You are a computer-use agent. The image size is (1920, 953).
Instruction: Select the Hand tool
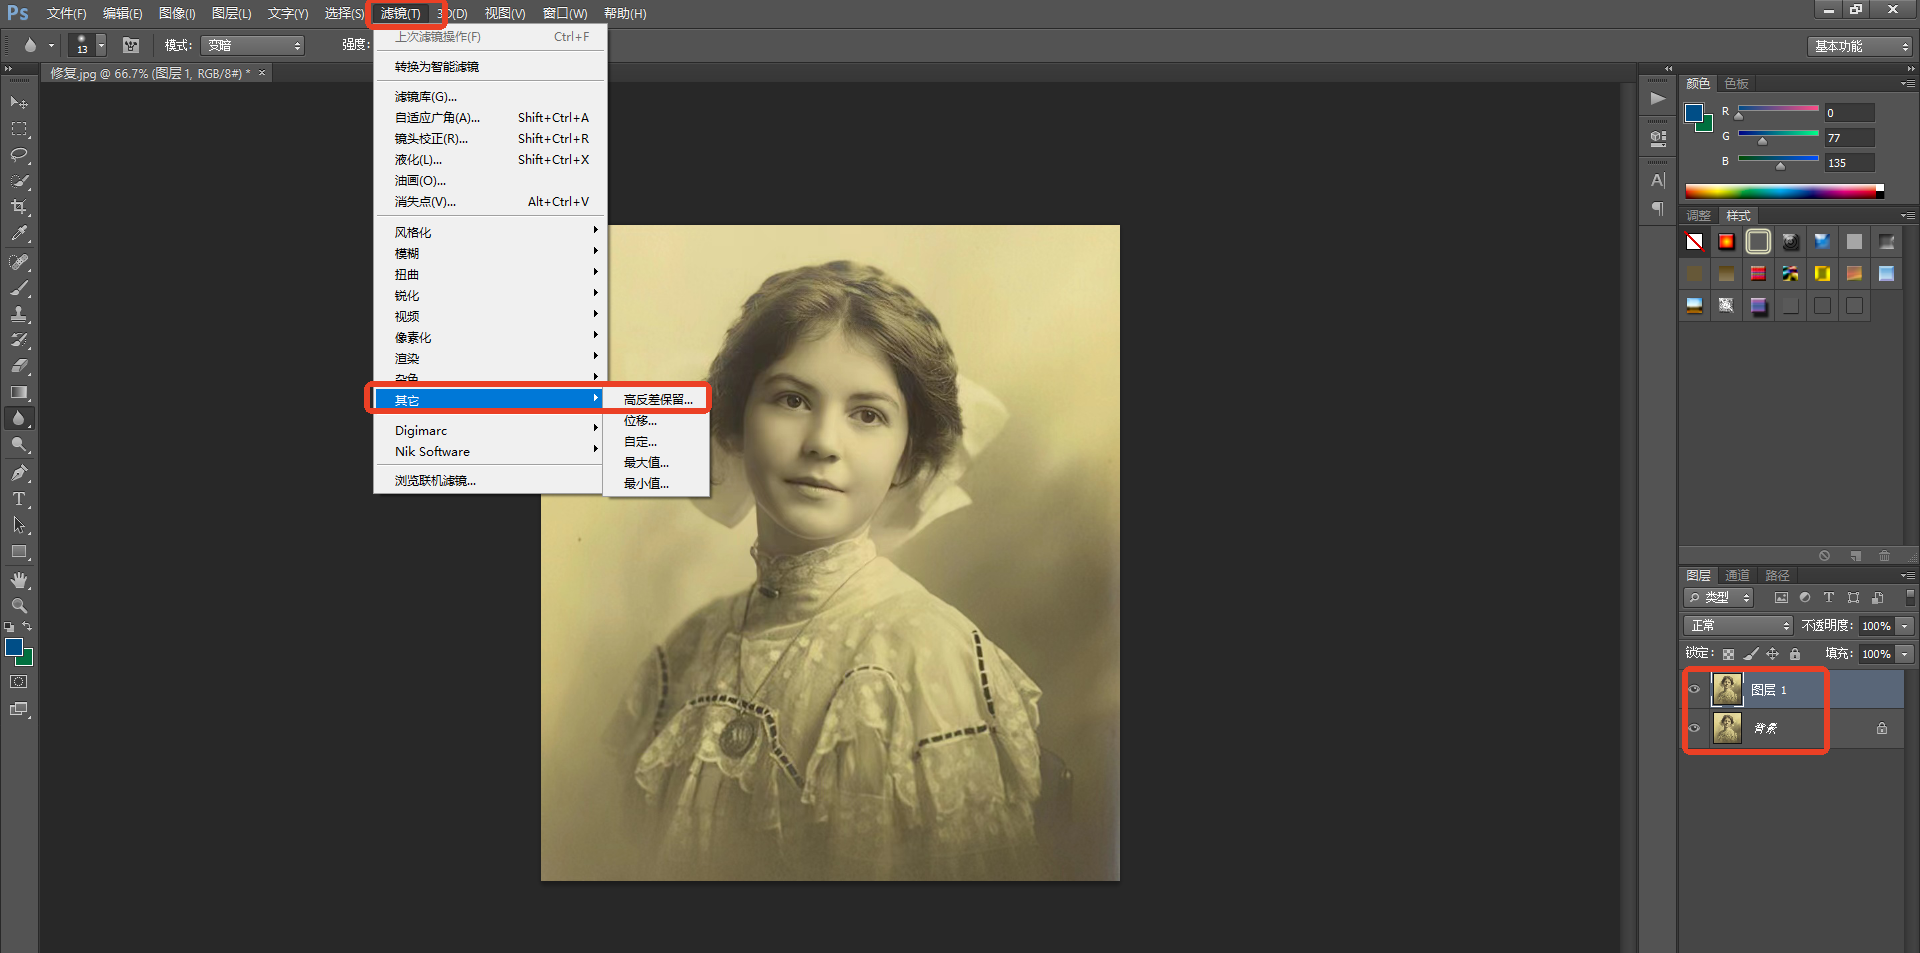click(x=19, y=580)
